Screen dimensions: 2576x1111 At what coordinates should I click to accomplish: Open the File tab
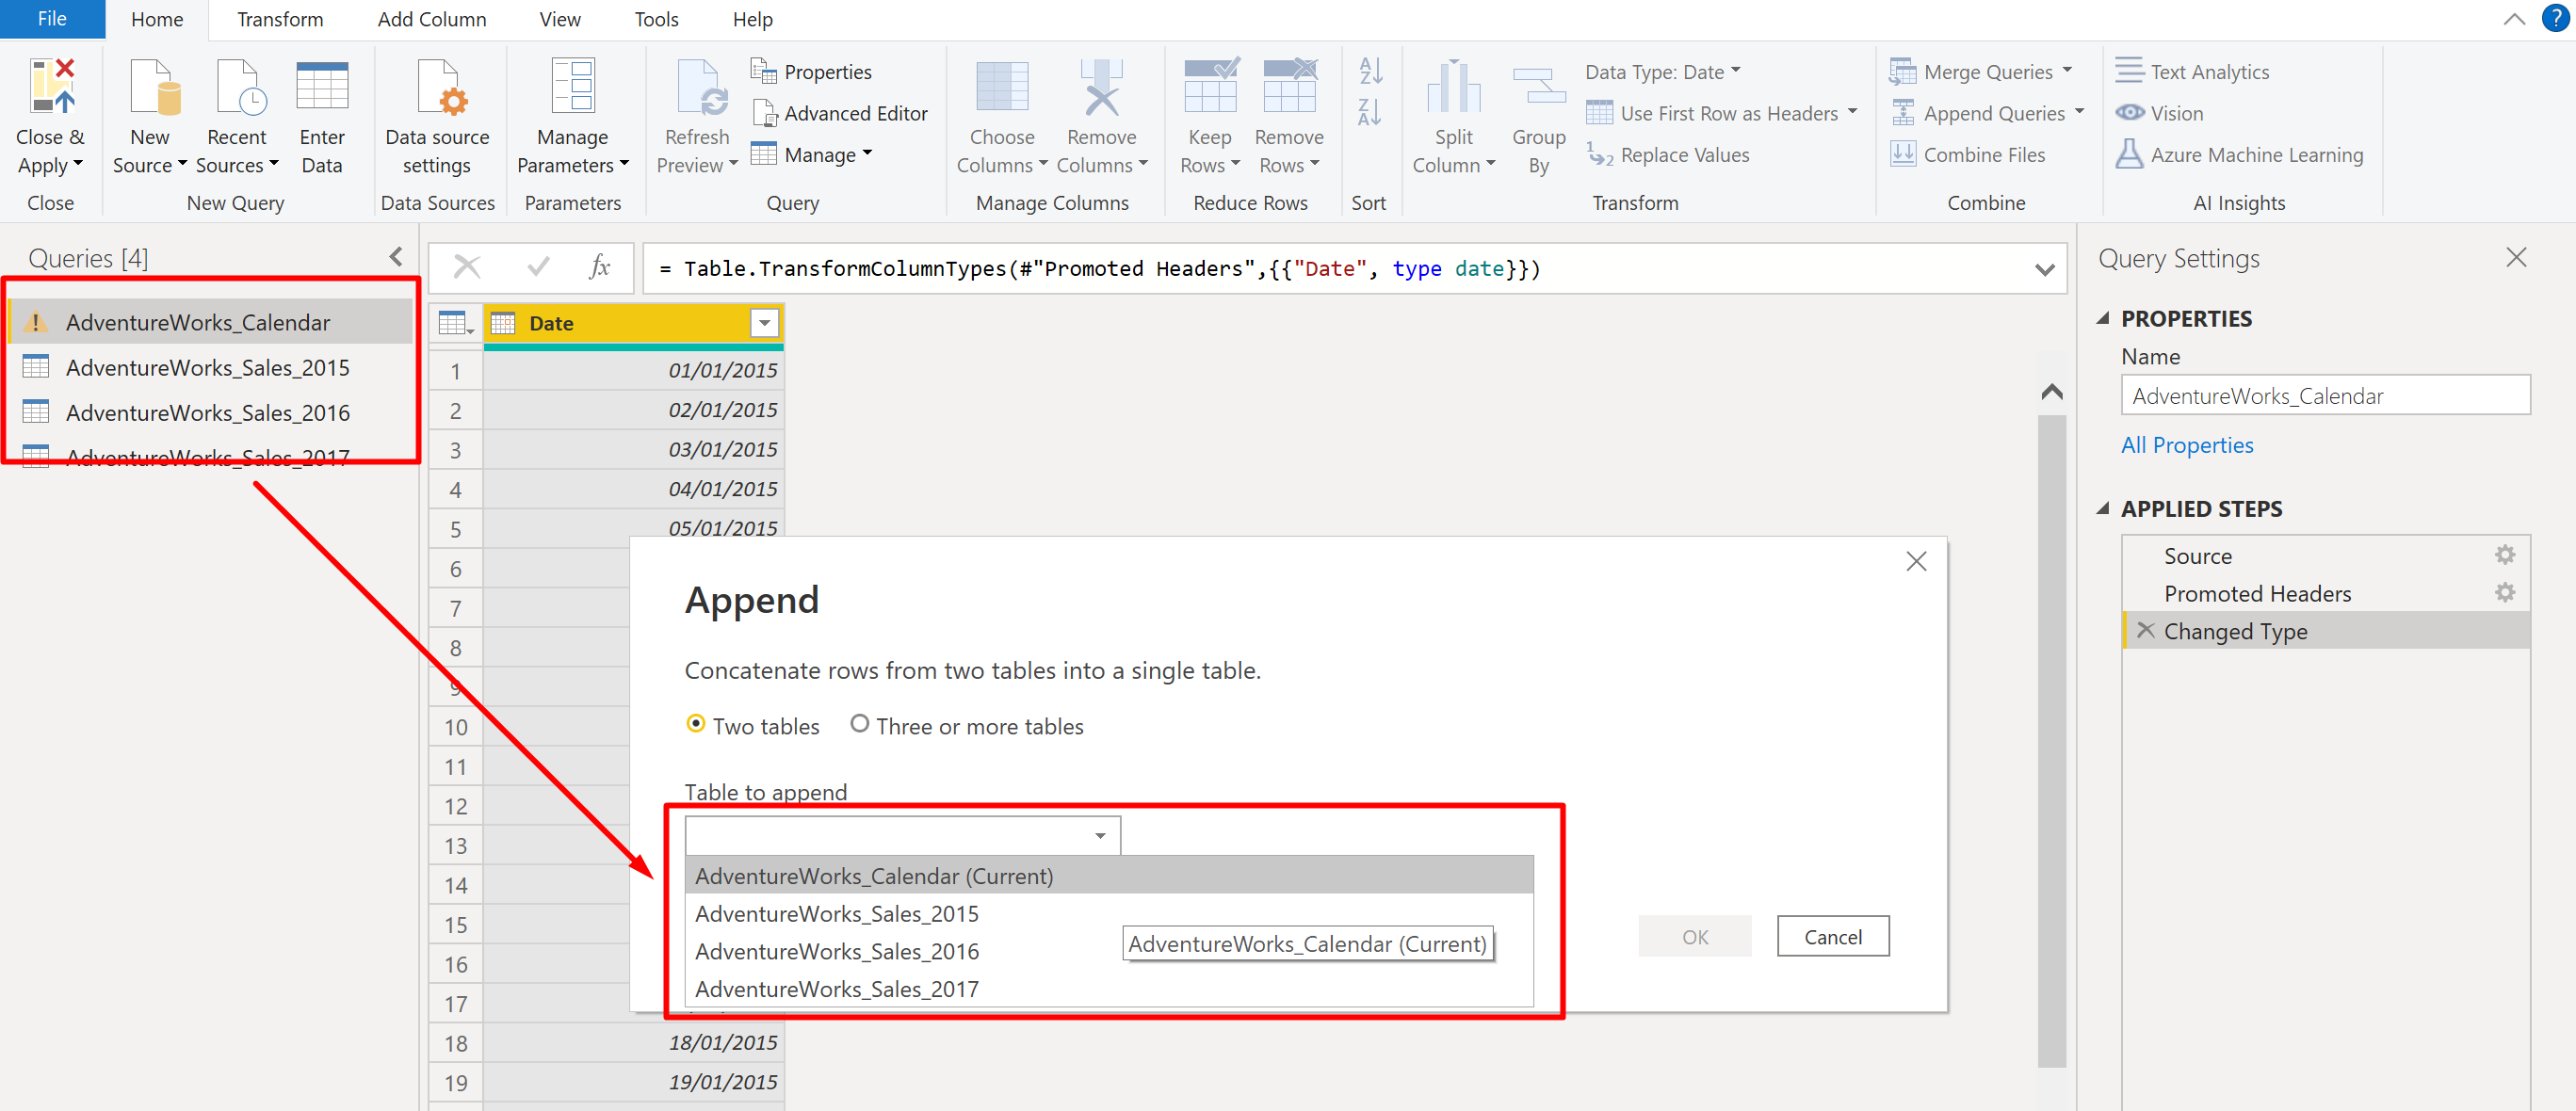click(52, 19)
